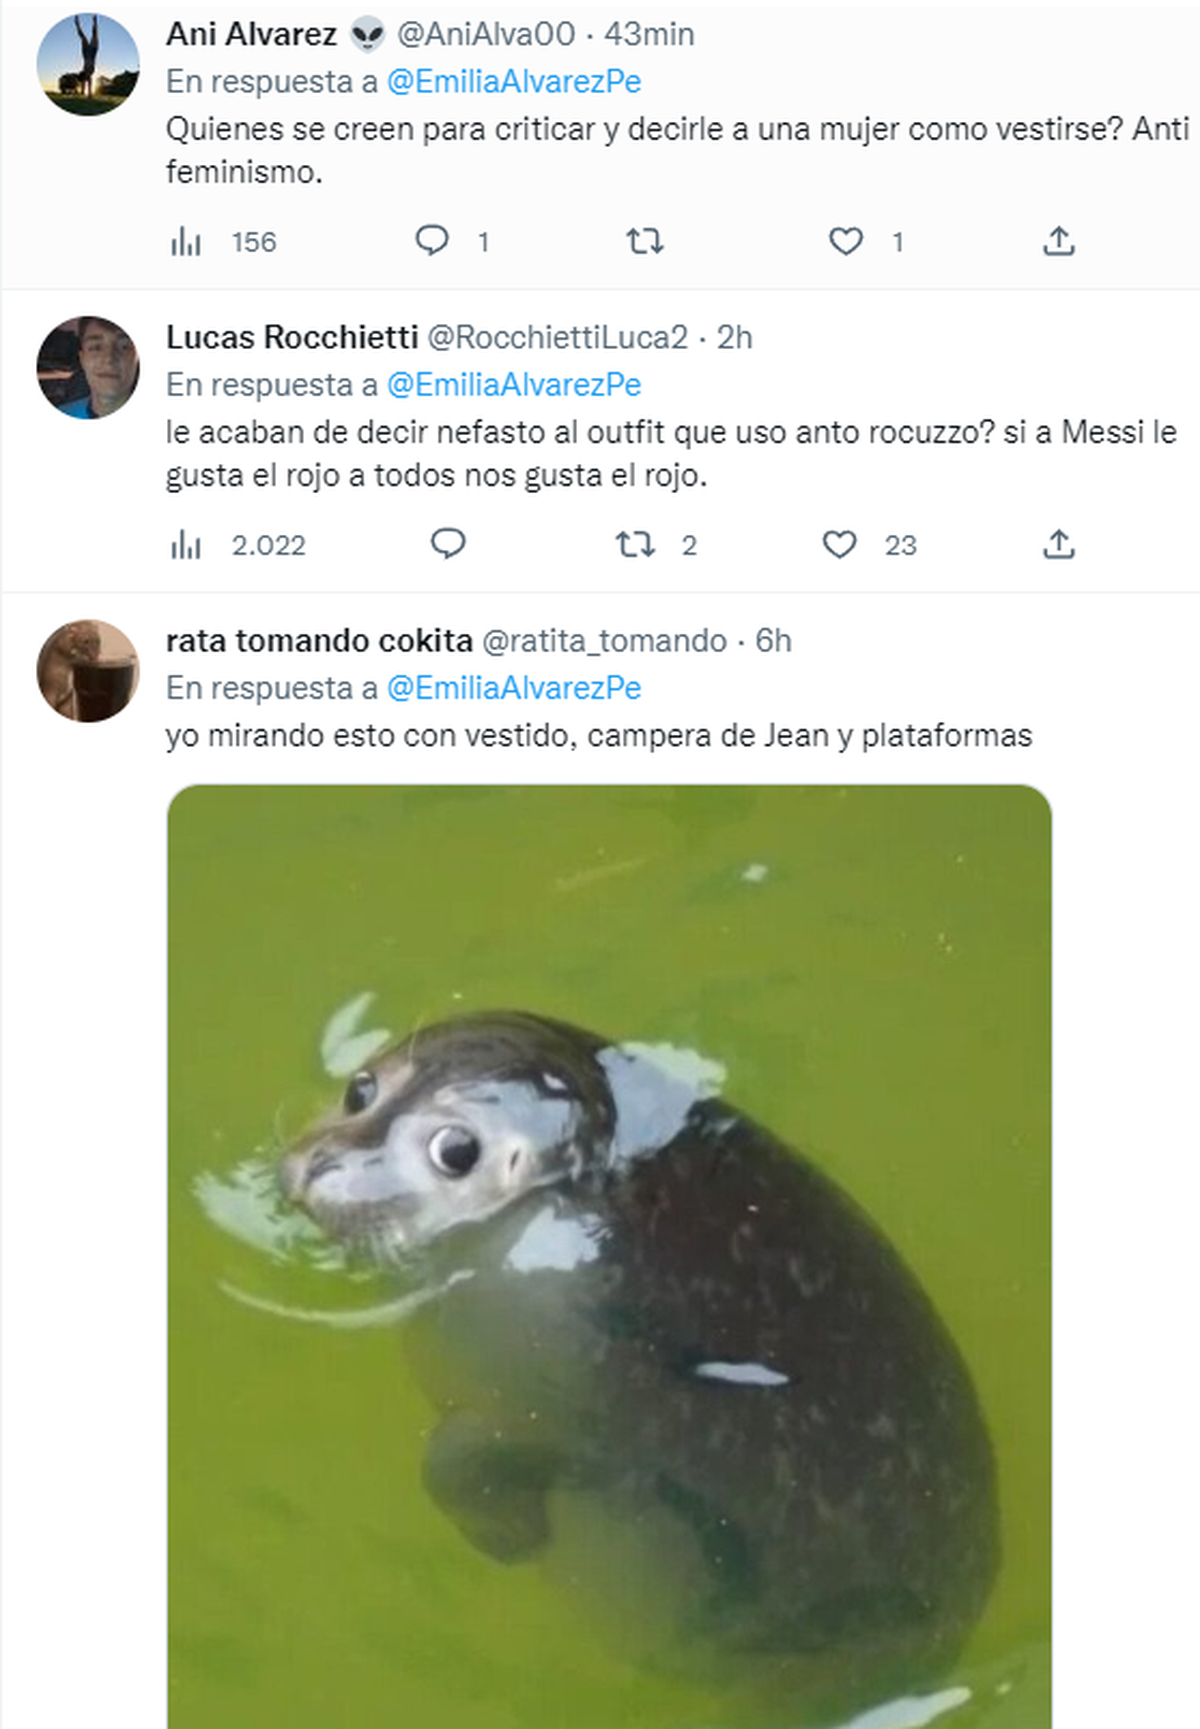Open the Lucas Rocchietti display name
This screenshot has height=1729, width=1200.
[292, 338]
